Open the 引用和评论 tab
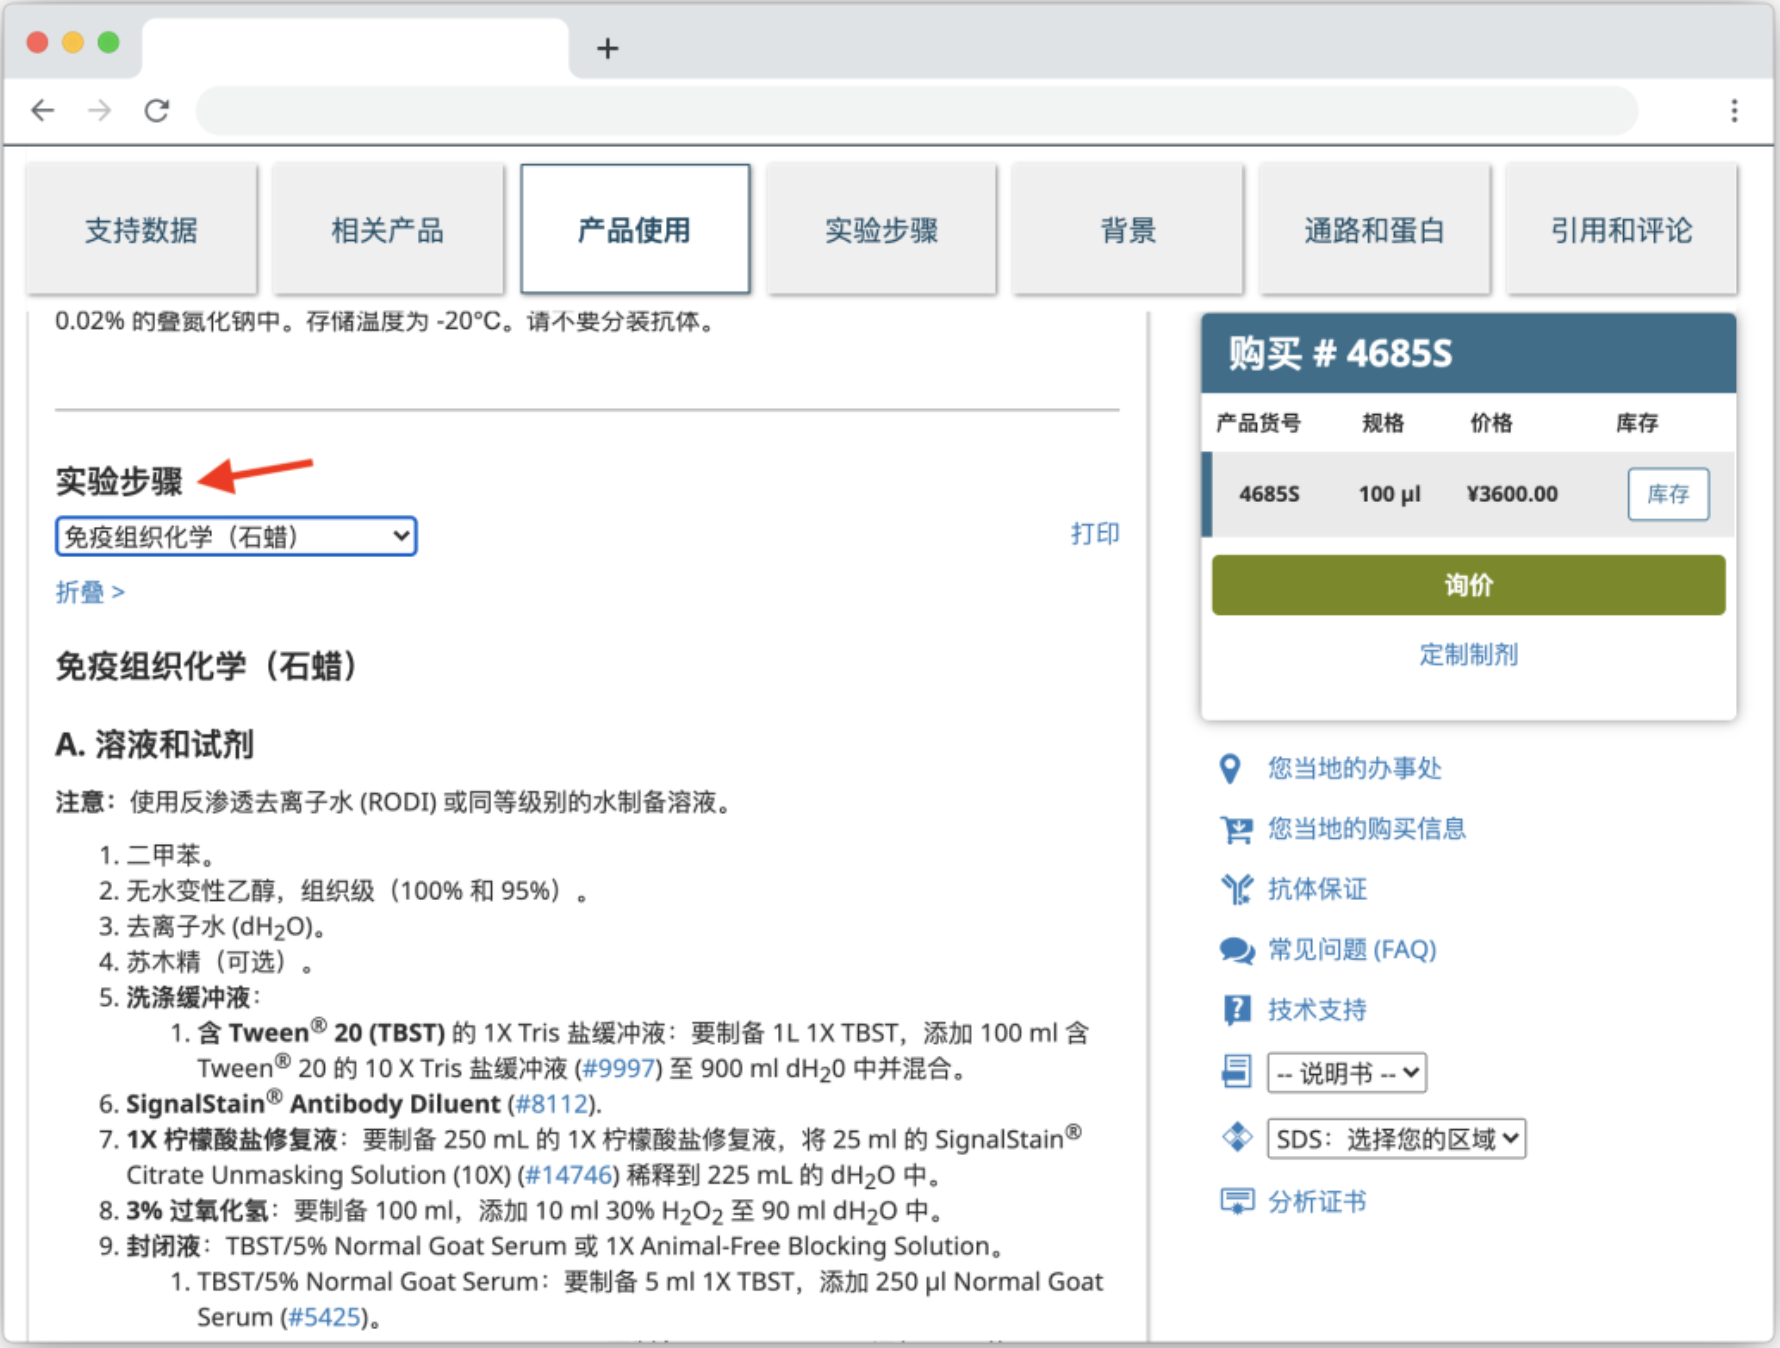This screenshot has height=1348, width=1780. tap(1621, 228)
